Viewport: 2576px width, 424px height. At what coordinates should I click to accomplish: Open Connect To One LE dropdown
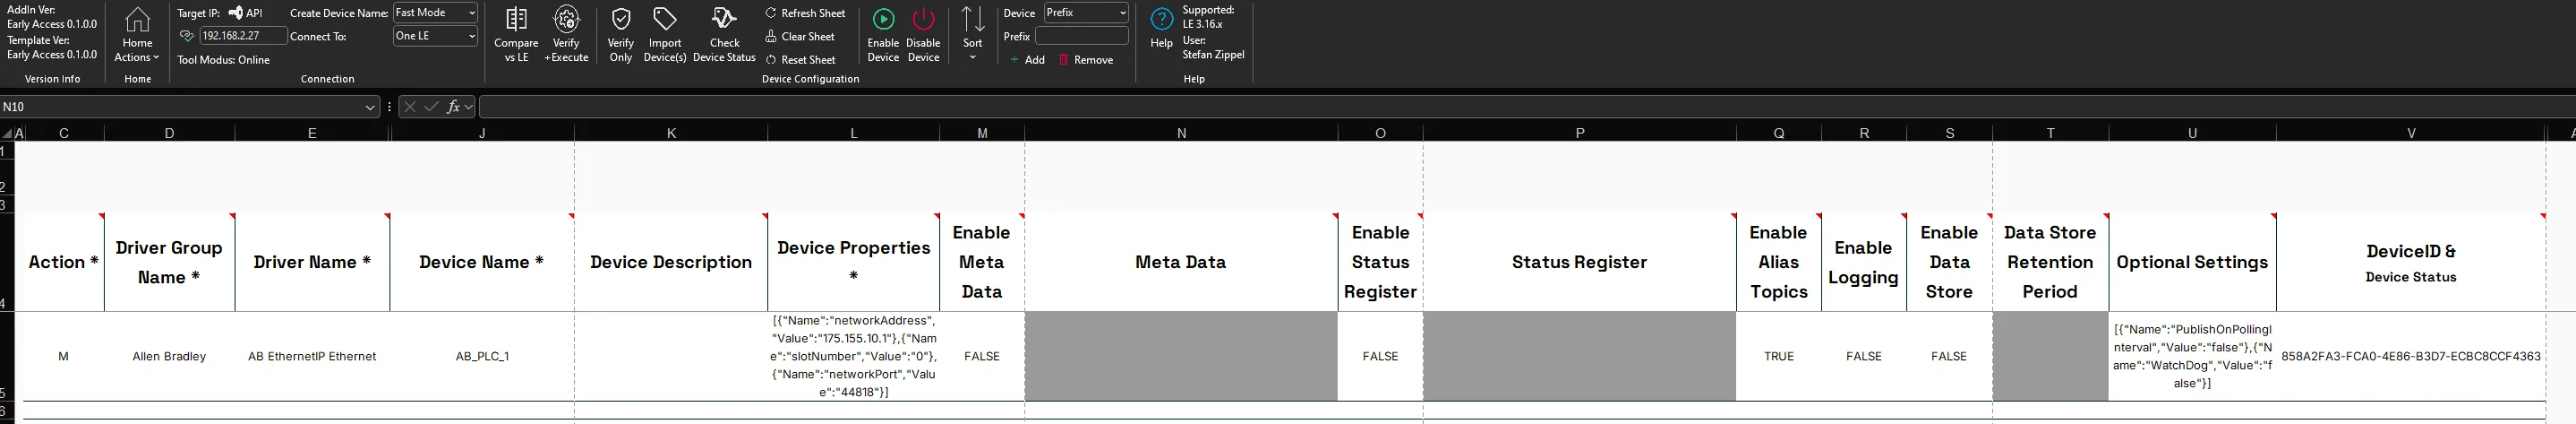(x=435, y=36)
